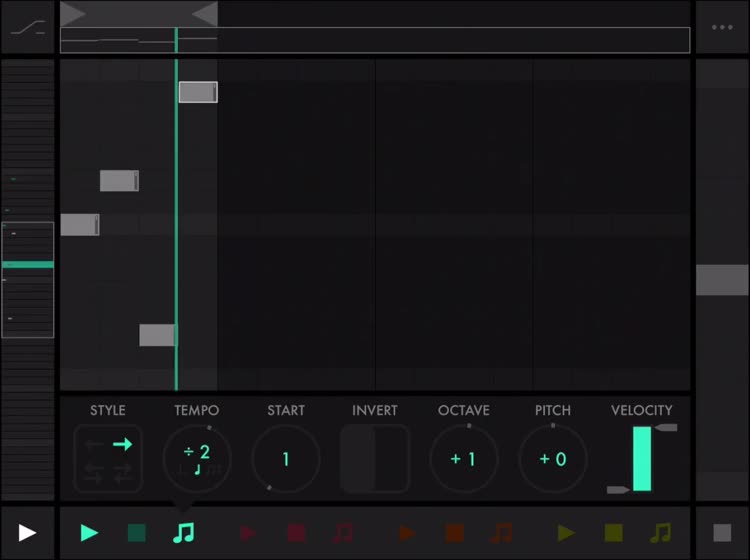
Task: Select the highlighted topmost note block
Action: [x=198, y=92]
